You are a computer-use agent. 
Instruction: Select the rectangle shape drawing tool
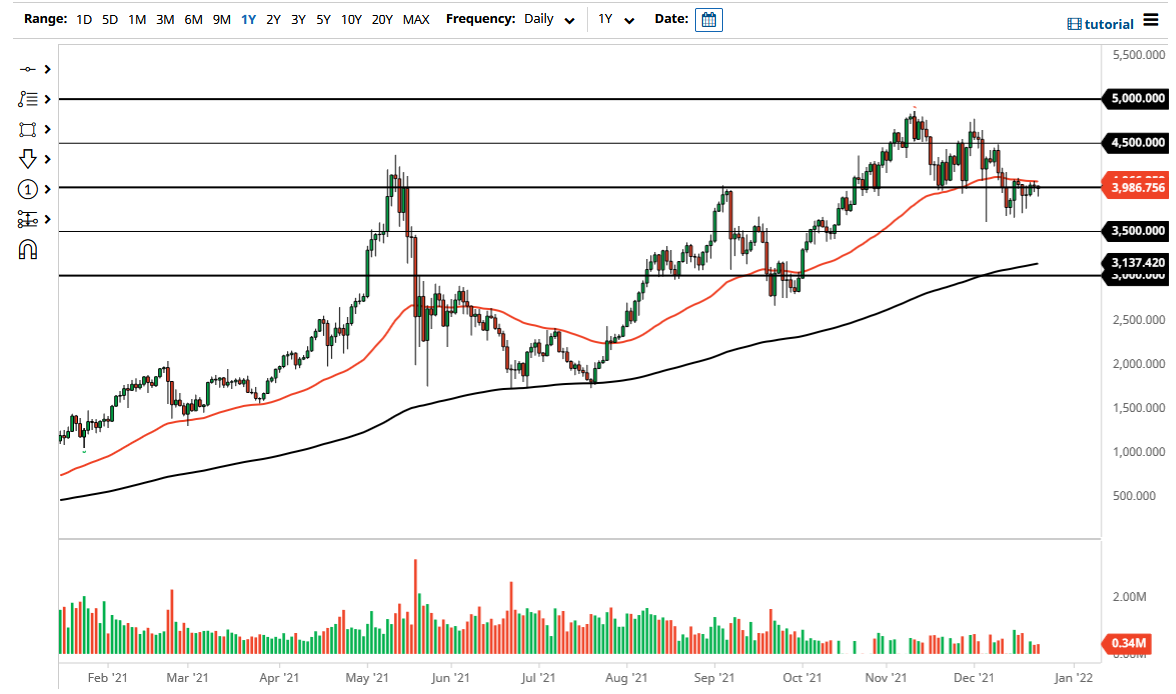(x=28, y=129)
